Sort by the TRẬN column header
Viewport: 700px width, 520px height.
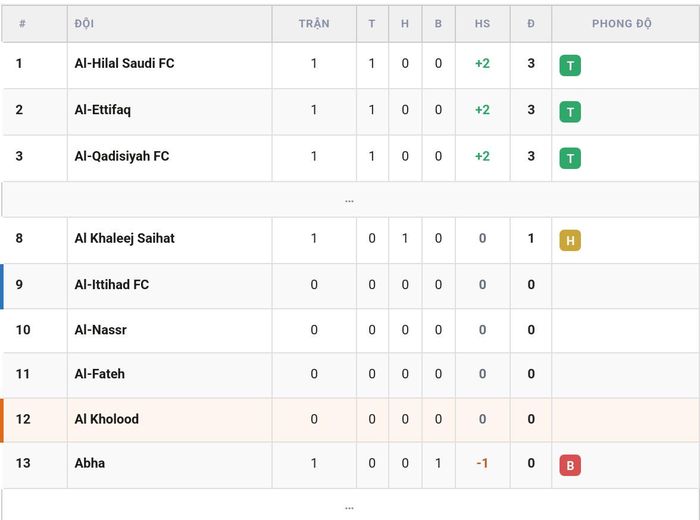[x=314, y=24]
